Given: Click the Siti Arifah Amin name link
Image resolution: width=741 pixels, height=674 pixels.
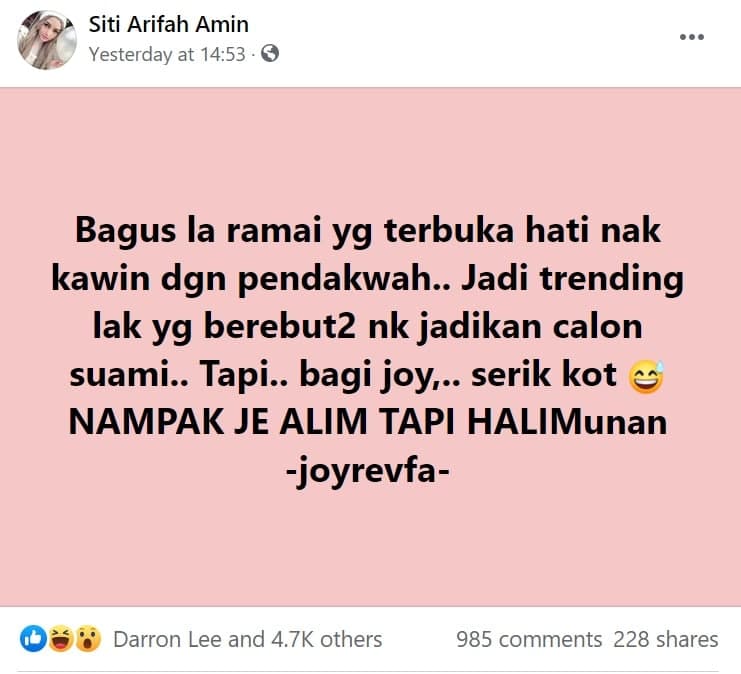Looking at the screenshot, I should click(169, 25).
